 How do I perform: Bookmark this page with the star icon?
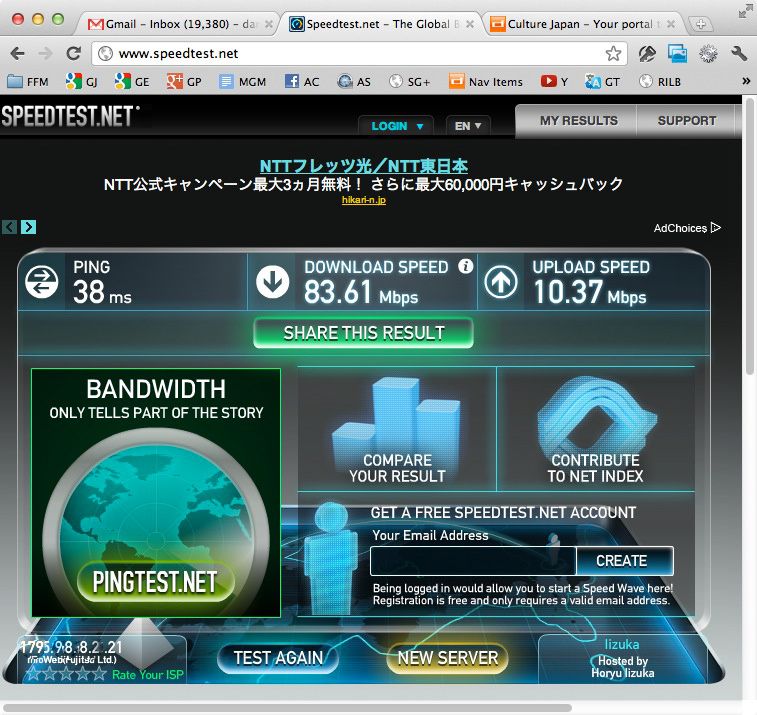pyautogui.click(x=613, y=54)
